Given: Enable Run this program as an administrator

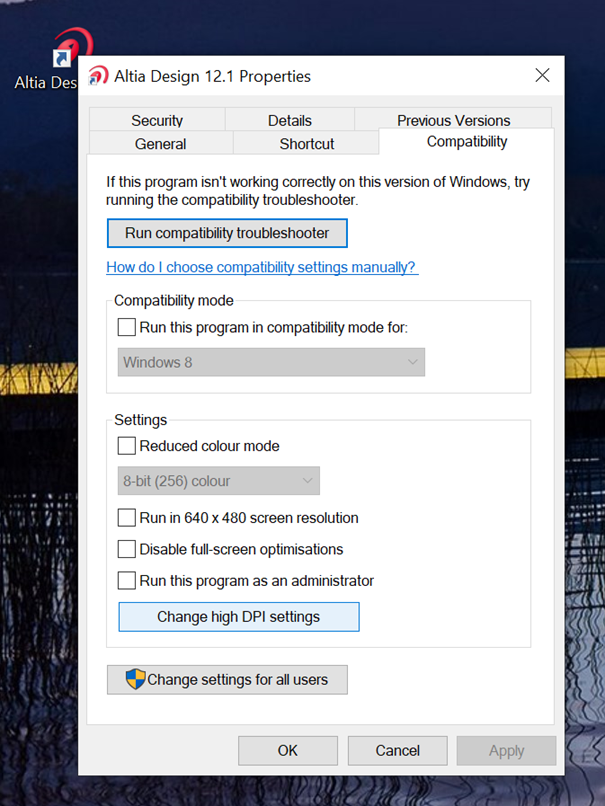Looking at the screenshot, I should [126, 580].
